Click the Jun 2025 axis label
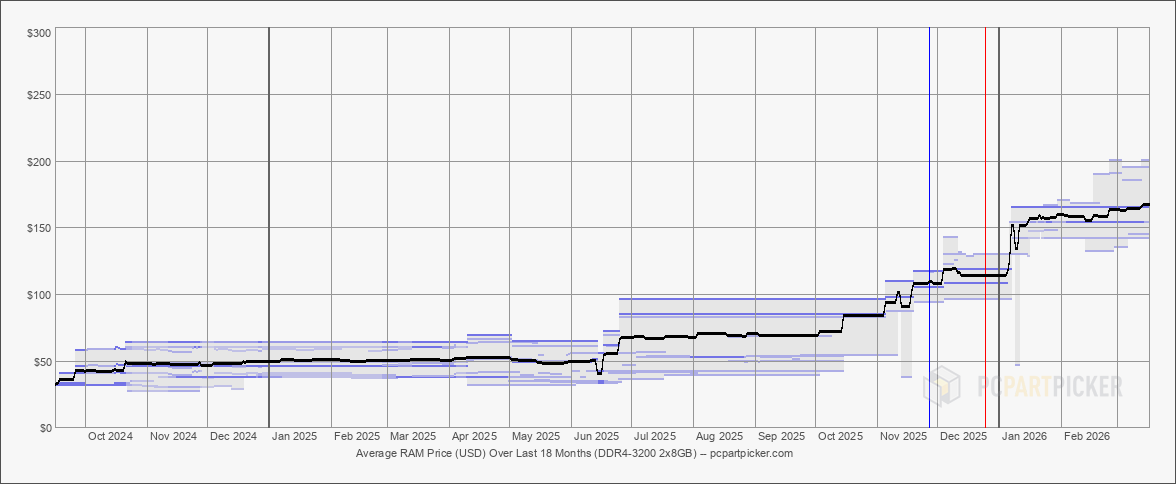The image size is (1176, 484). (x=596, y=436)
